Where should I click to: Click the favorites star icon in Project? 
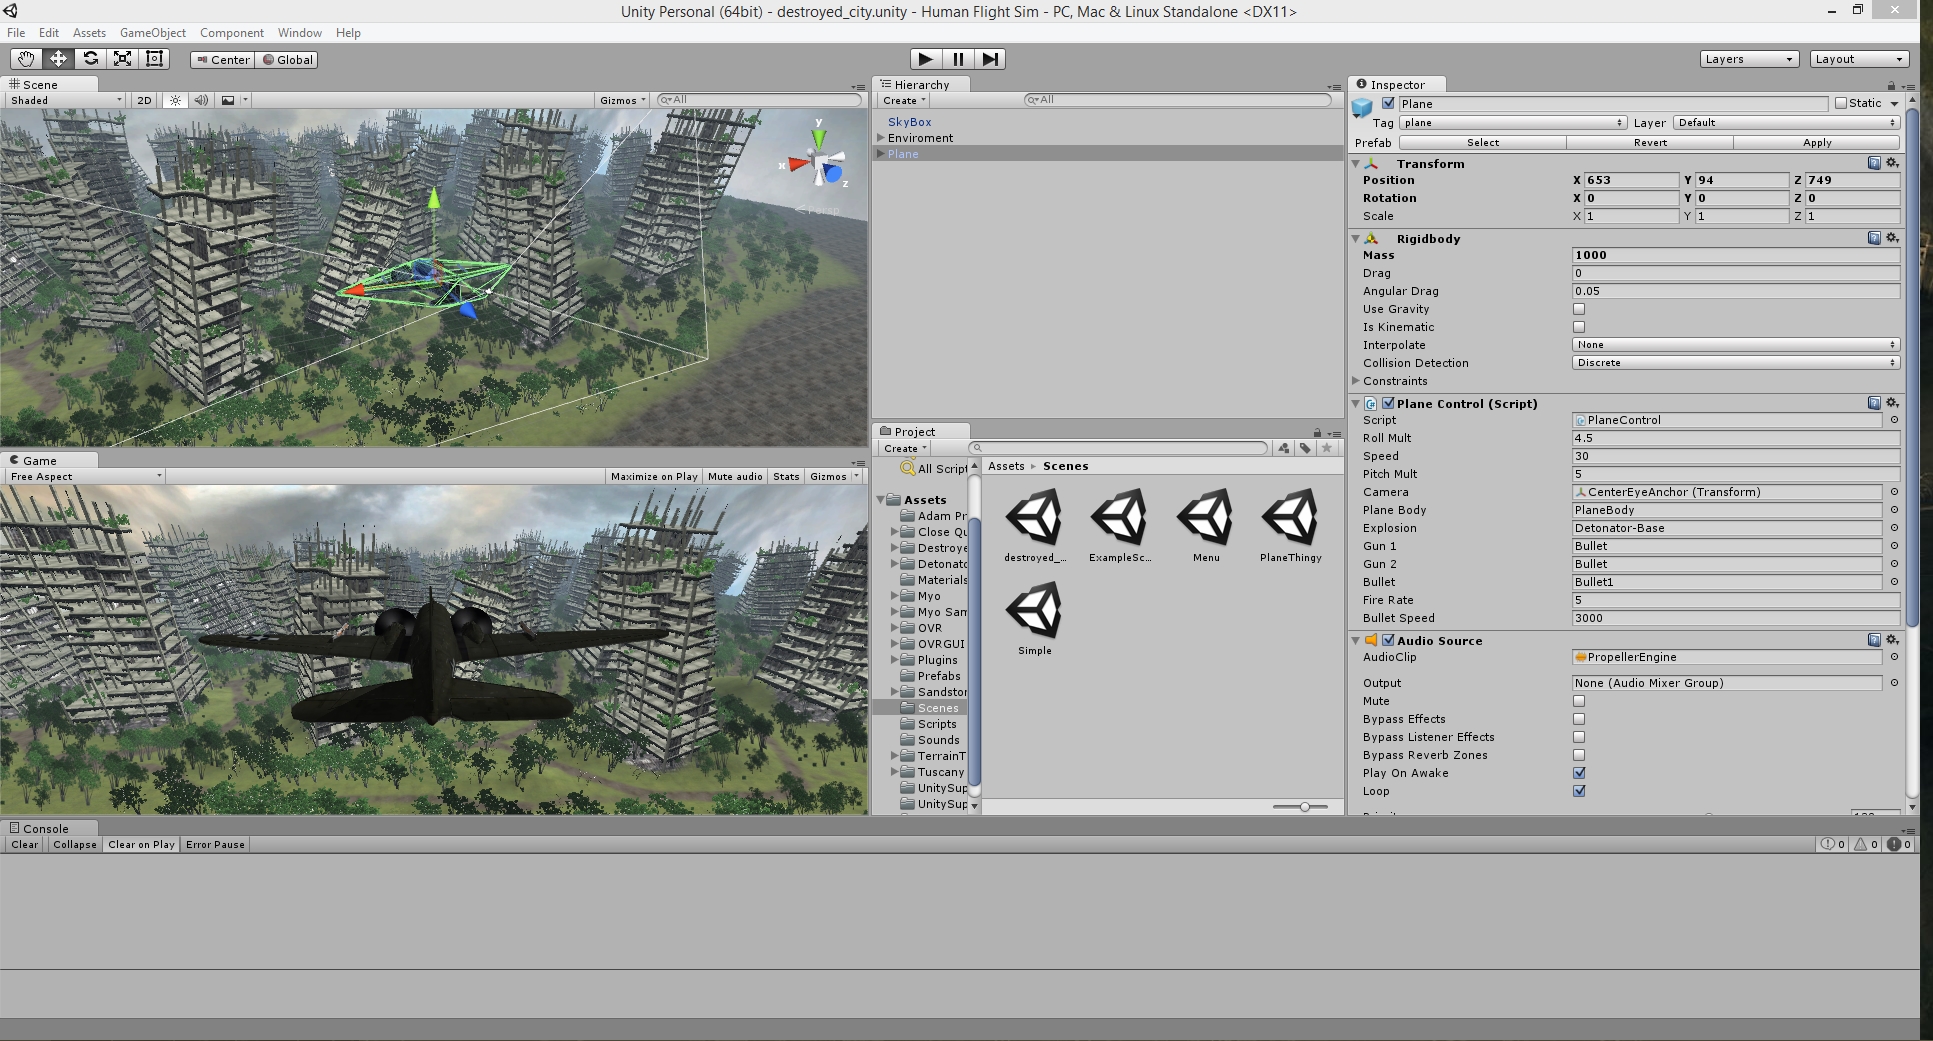coord(1327,448)
